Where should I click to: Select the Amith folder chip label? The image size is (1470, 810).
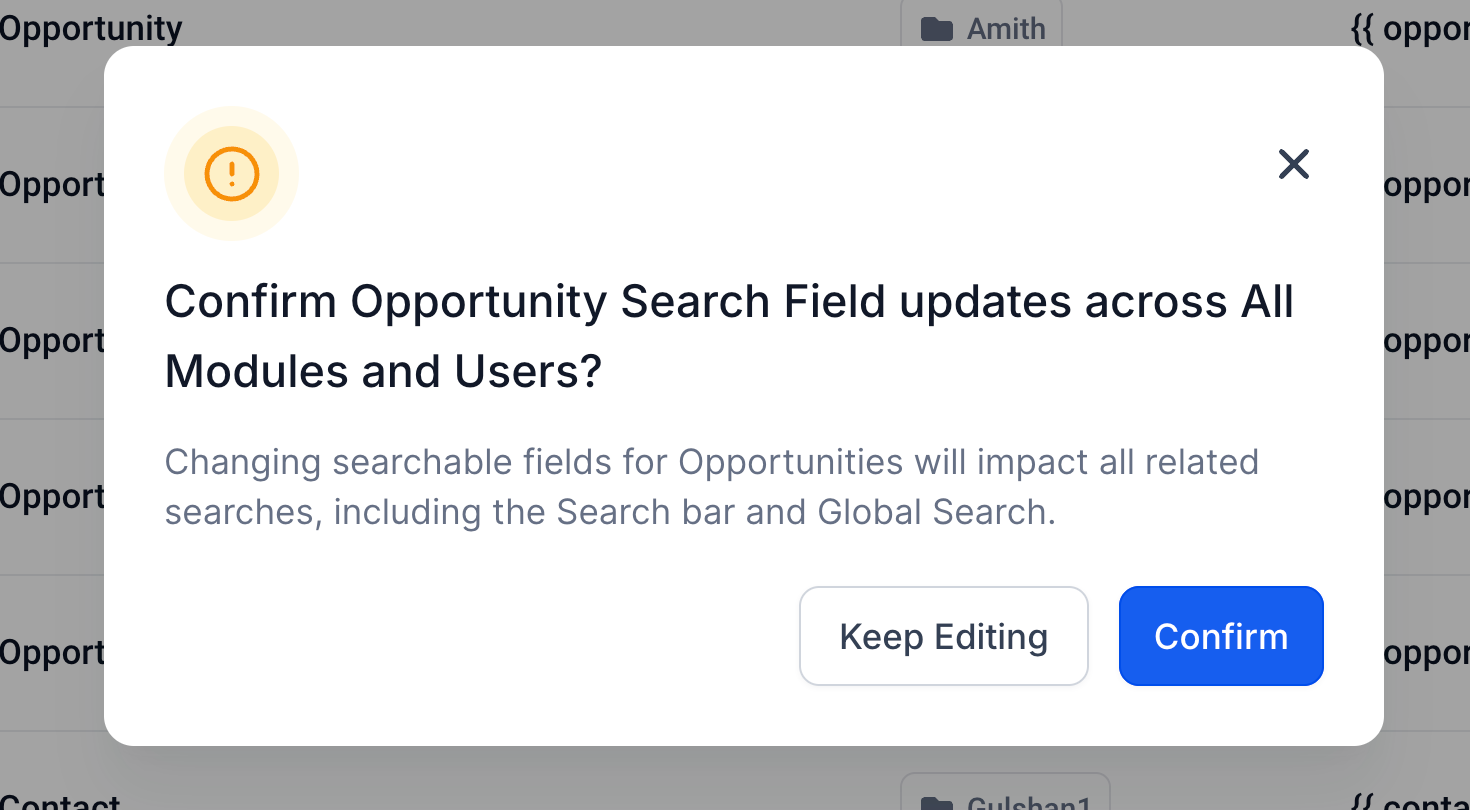(1005, 29)
